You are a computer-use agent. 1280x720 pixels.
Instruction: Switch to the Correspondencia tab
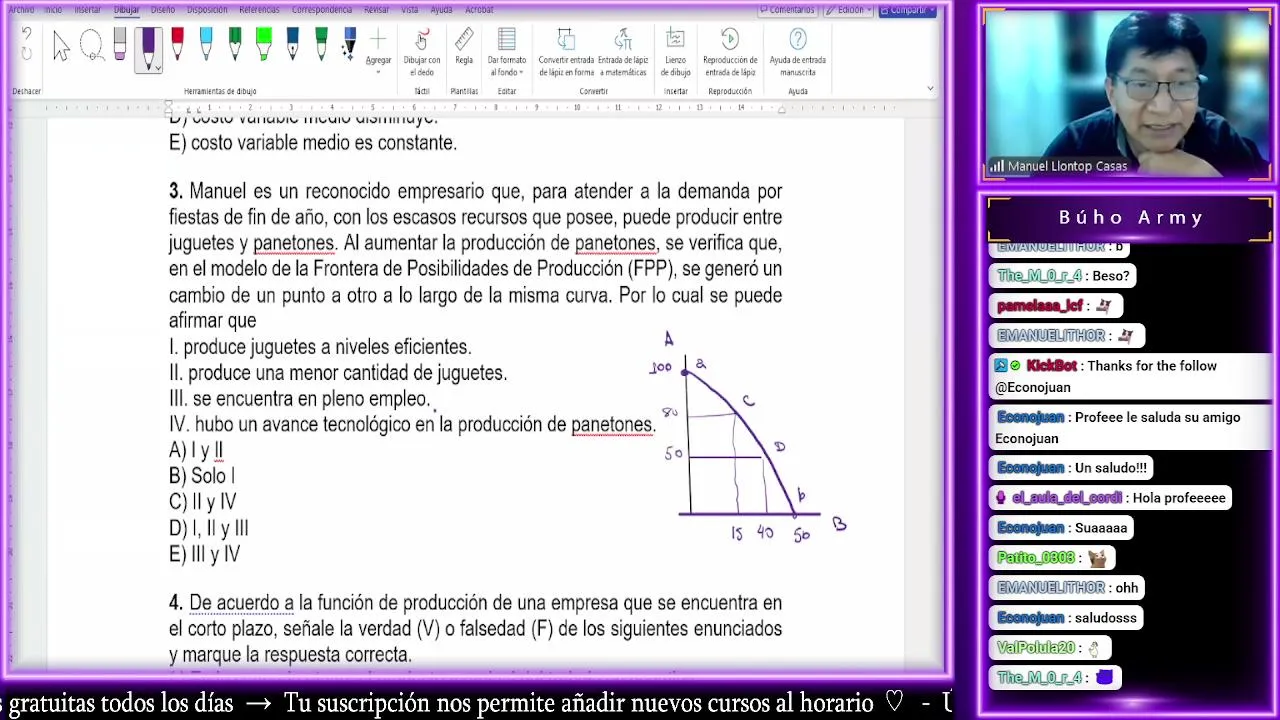tap(322, 10)
